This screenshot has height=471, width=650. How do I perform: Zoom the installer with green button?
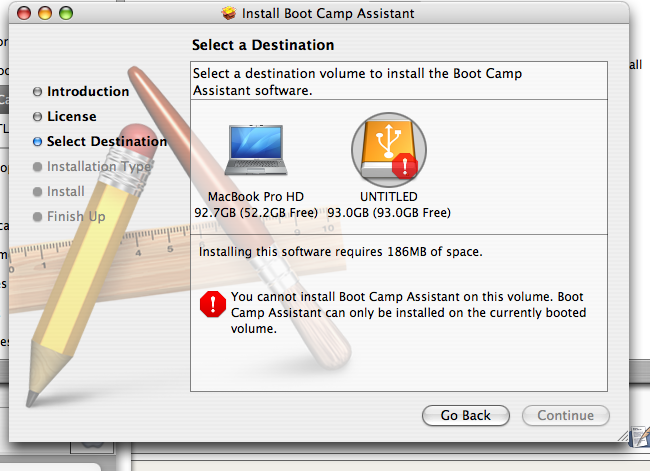click(x=66, y=13)
